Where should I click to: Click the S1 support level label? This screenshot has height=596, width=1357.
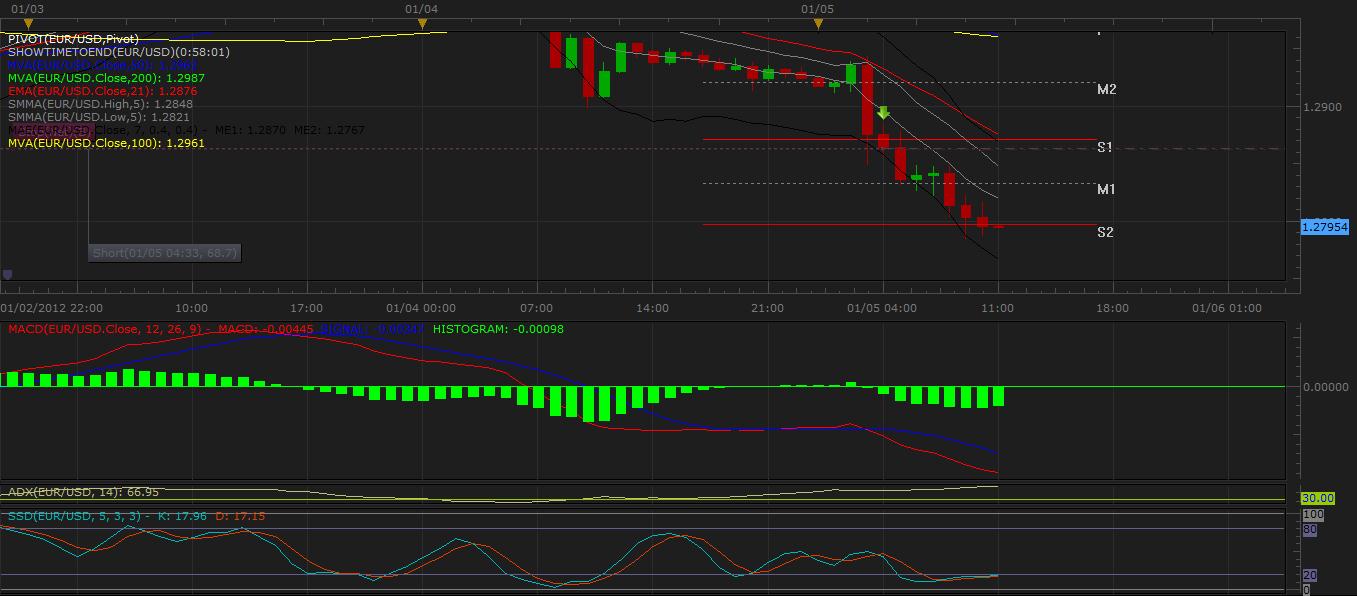[x=1105, y=147]
